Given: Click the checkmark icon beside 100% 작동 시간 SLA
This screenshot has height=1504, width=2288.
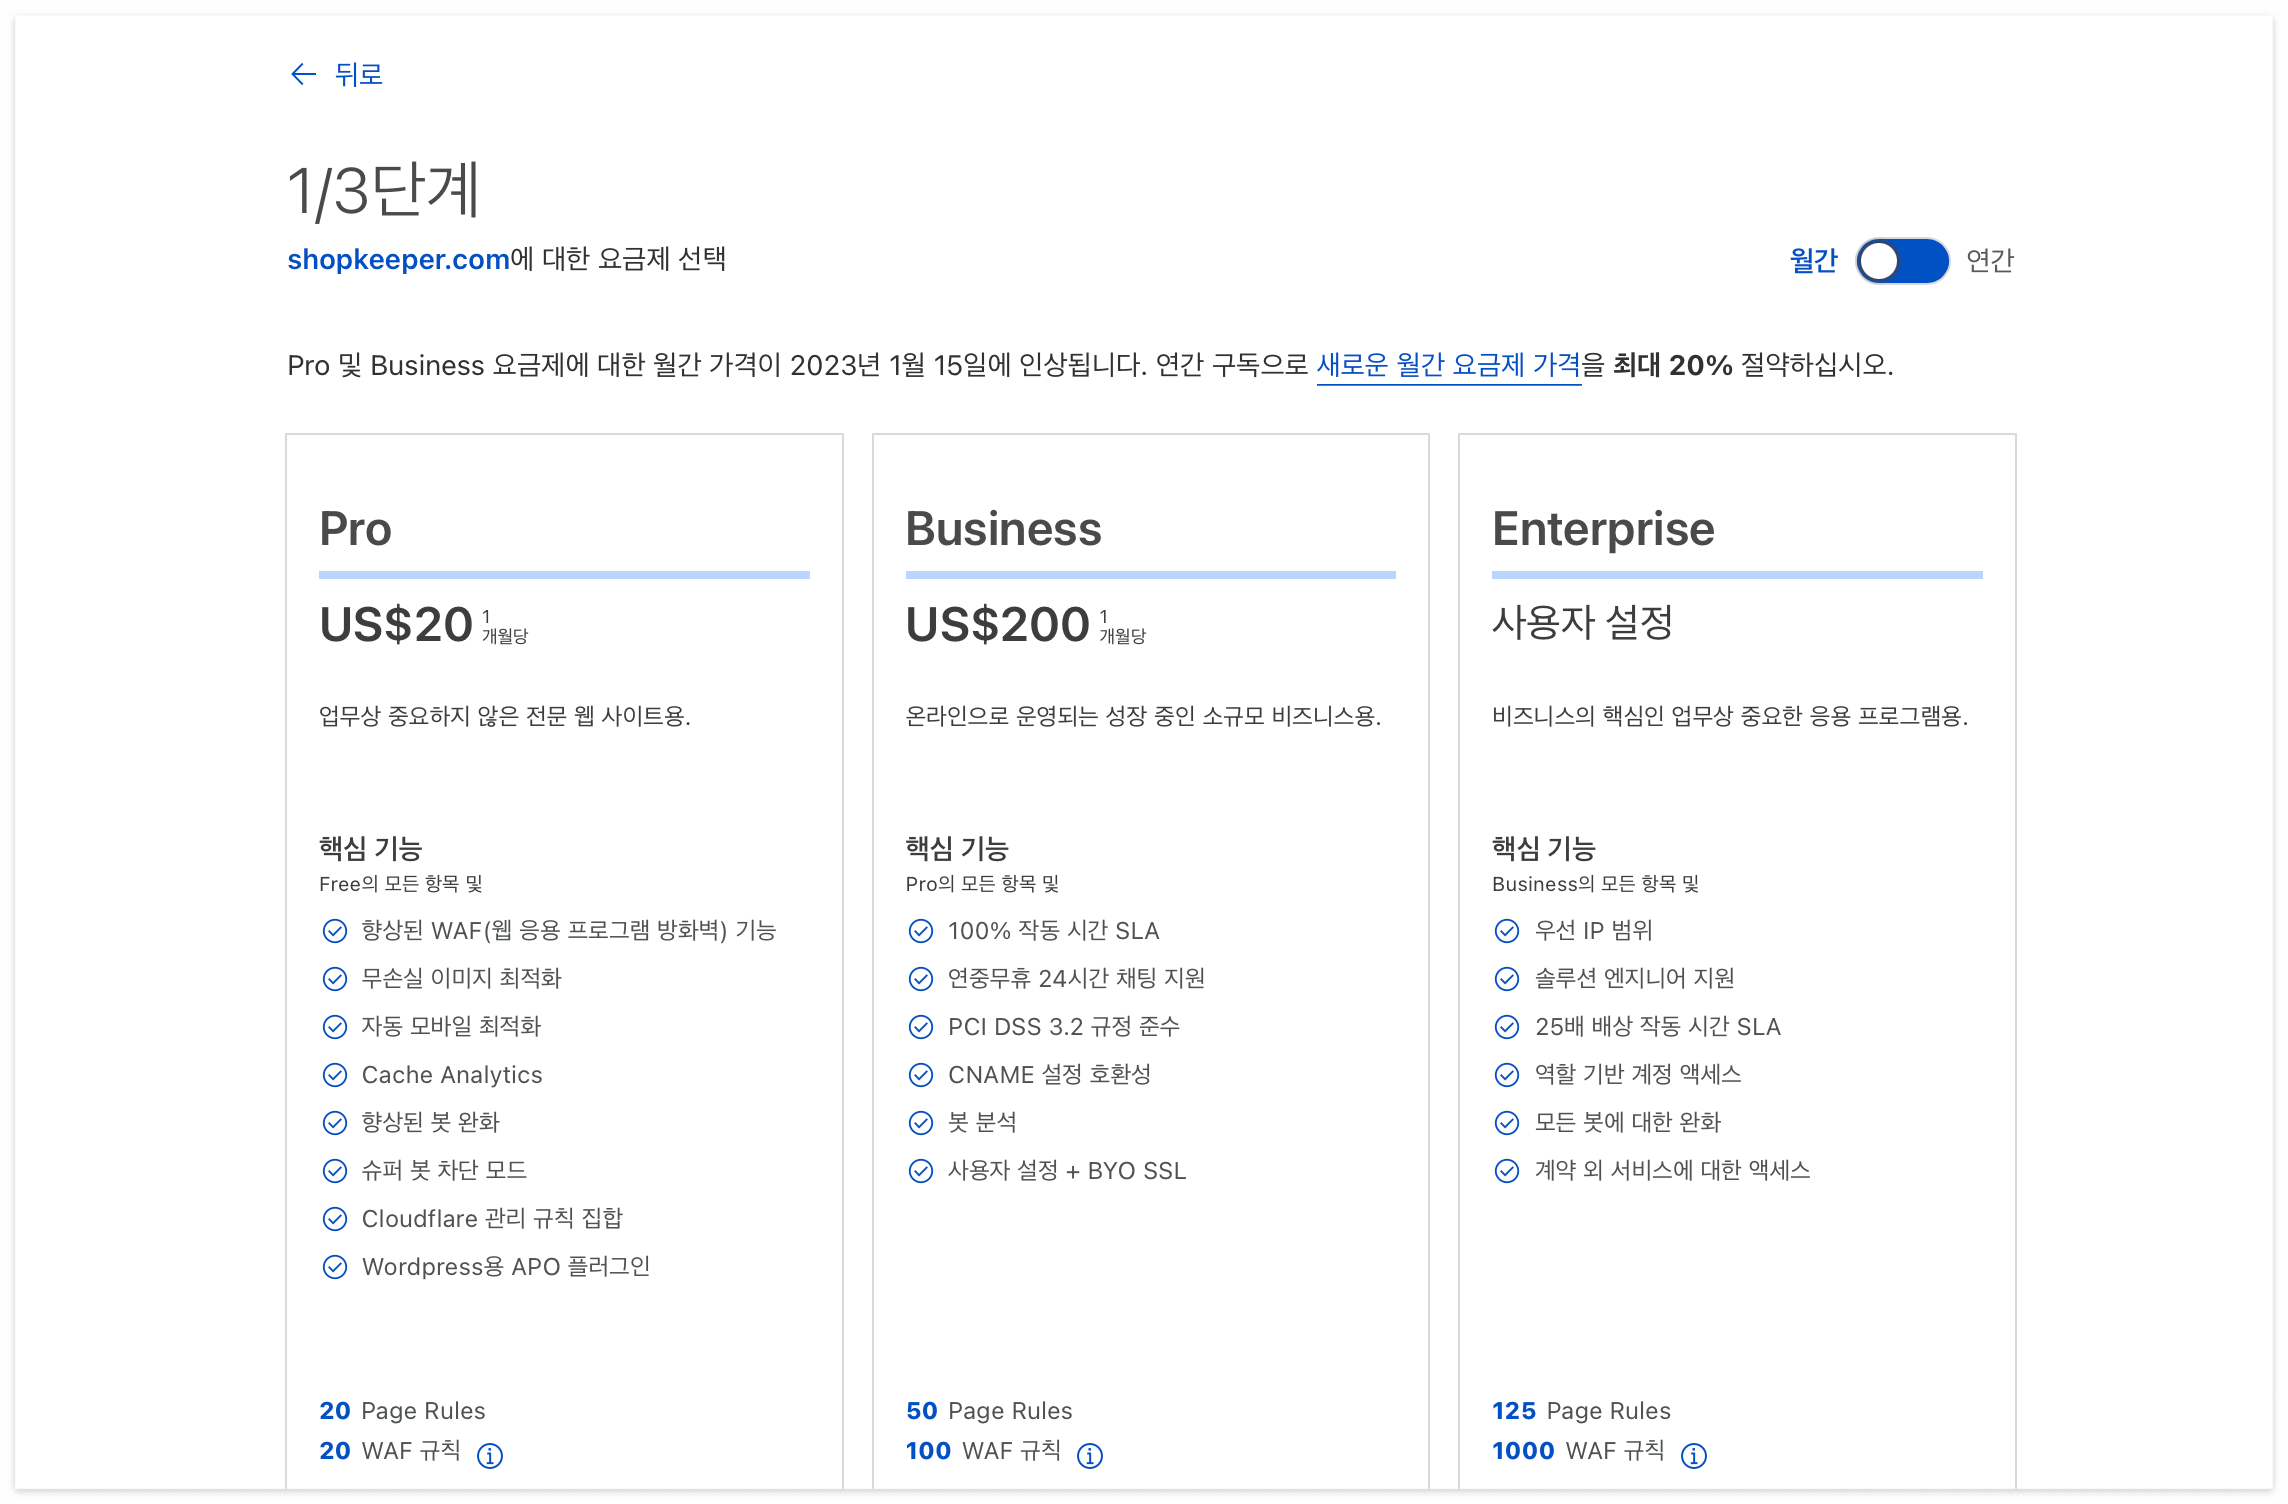Looking at the screenshot, I should [920, 931].
